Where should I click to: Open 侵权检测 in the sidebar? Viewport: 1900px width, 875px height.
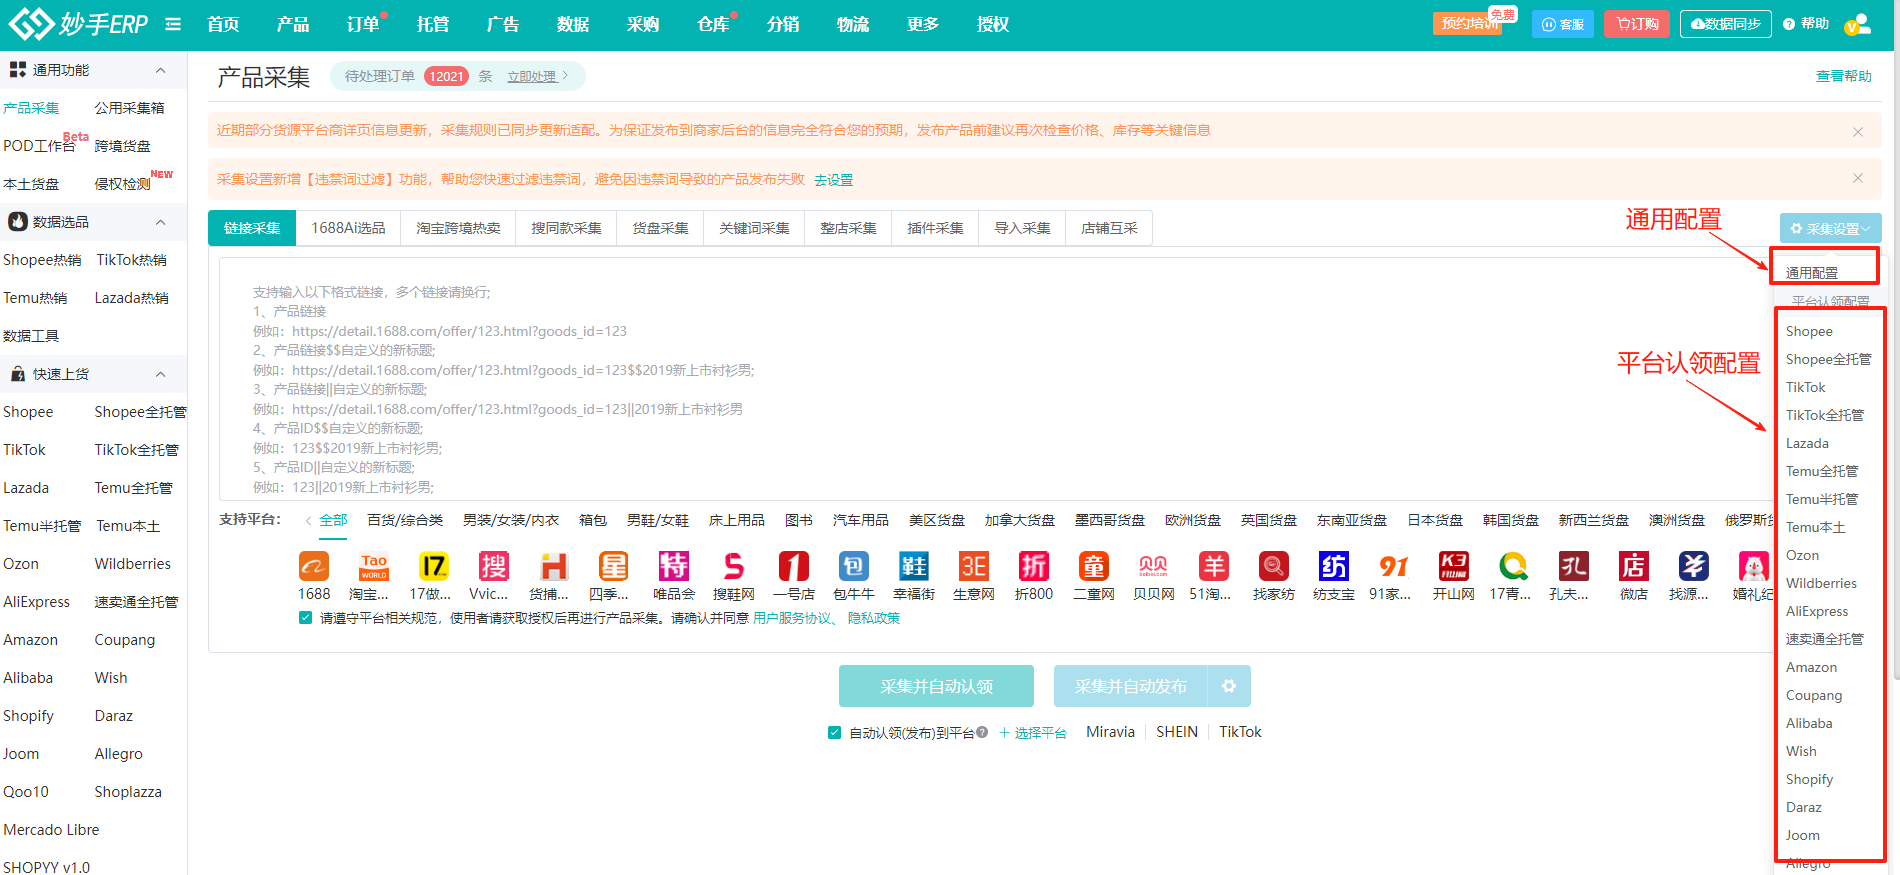(122, 184)
